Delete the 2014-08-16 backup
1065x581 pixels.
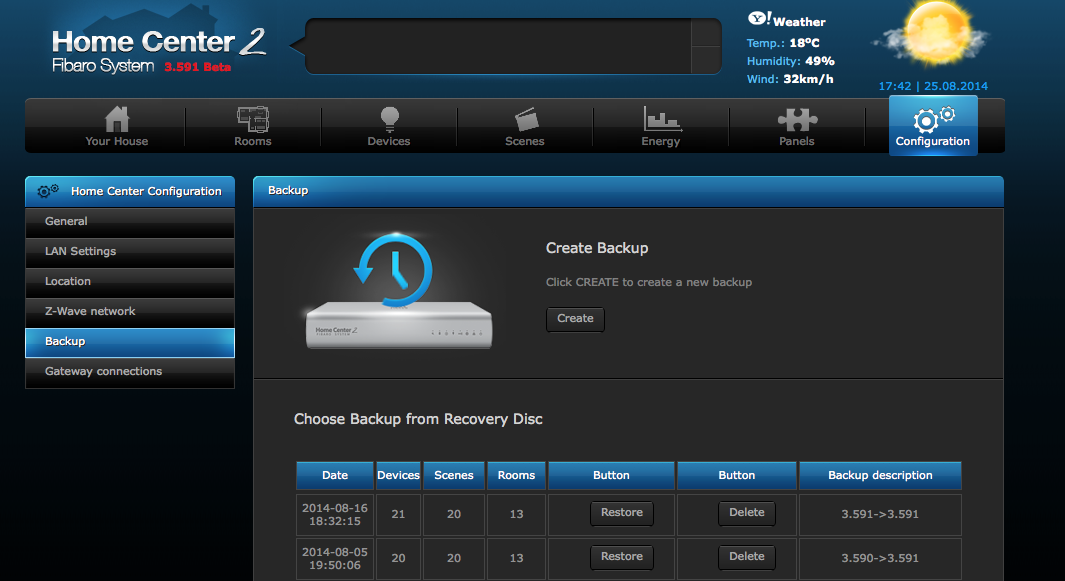(x=746, y=513)
